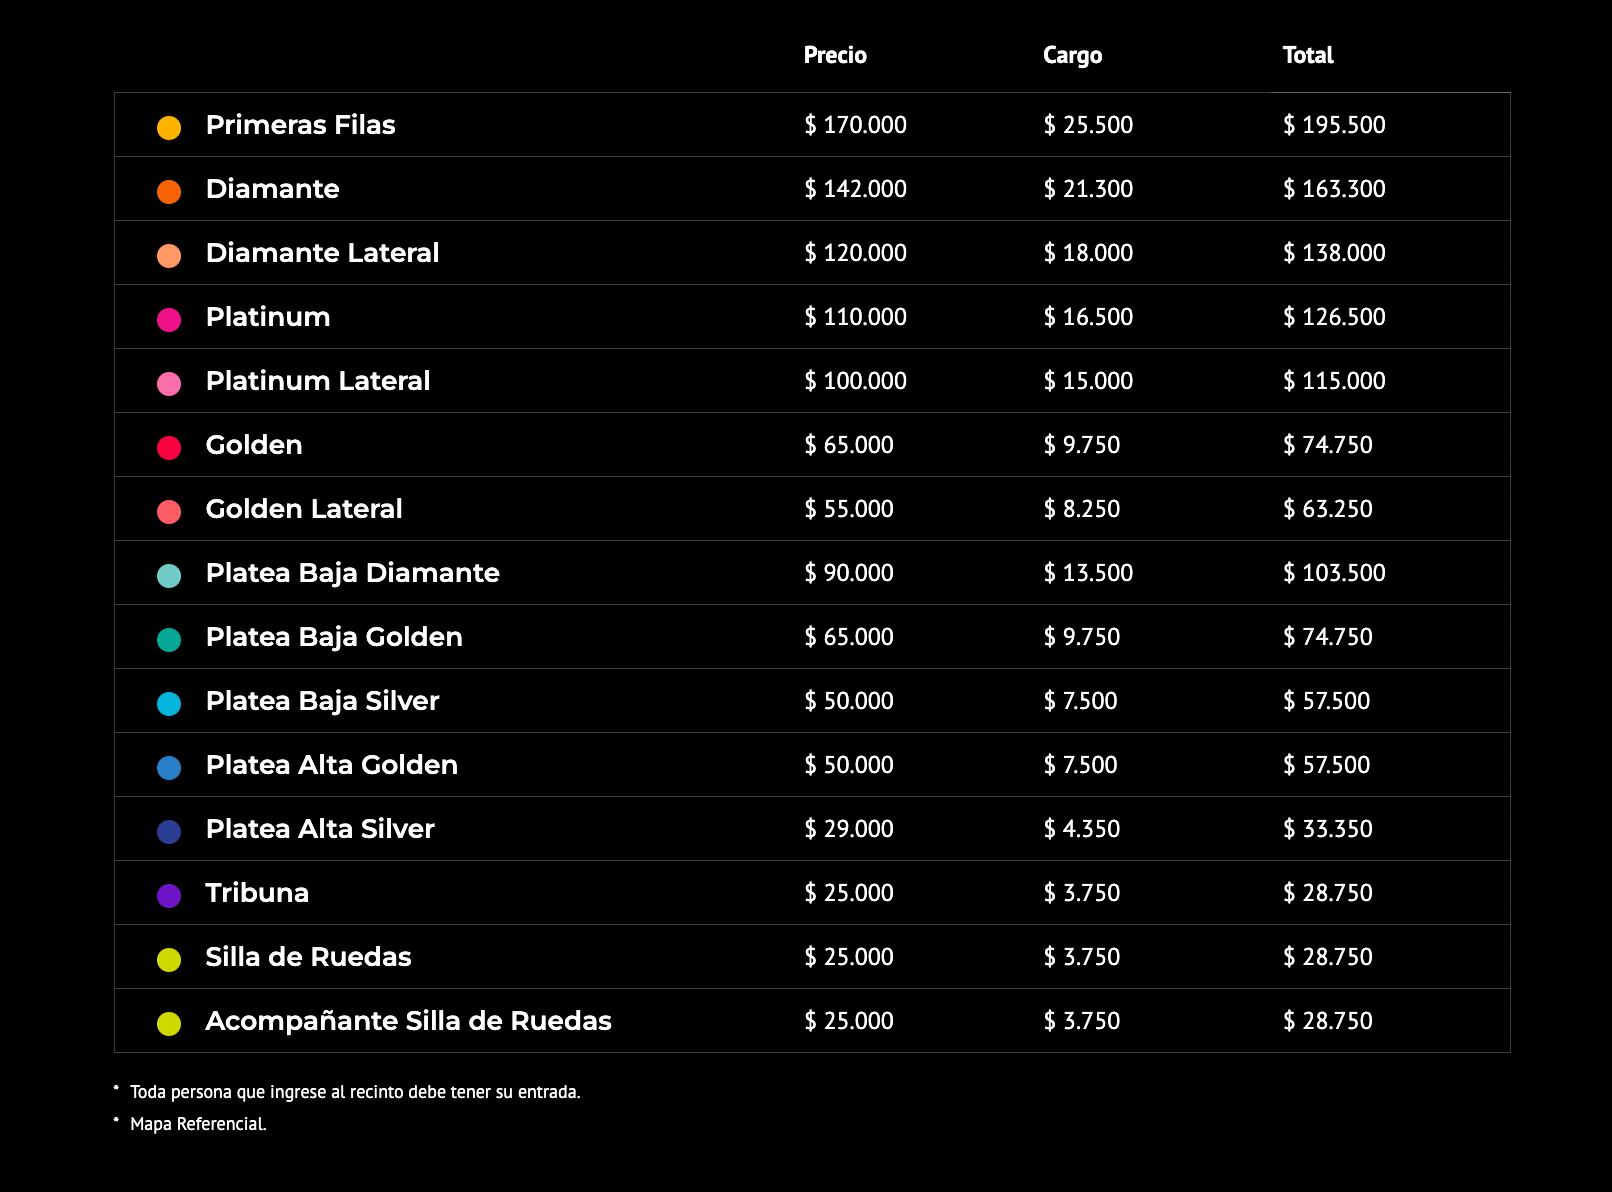
Task: Click the pink Platinum Lateral color dot
Action: point(169,383)
